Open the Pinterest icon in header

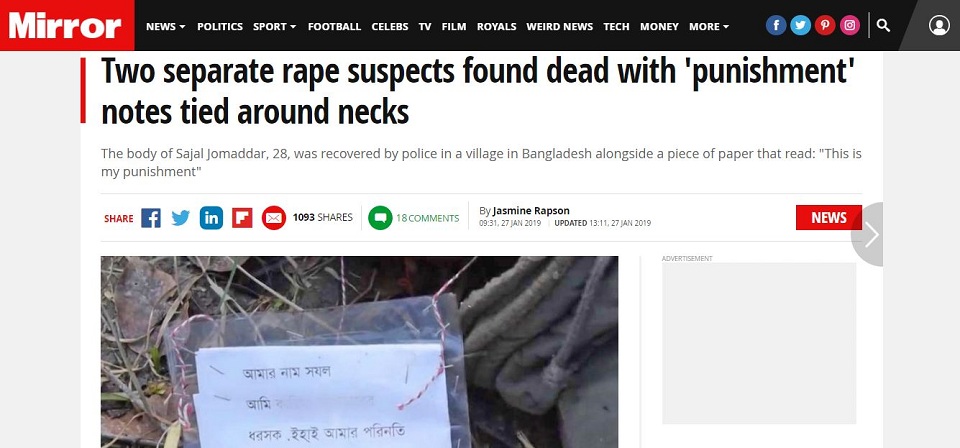click(x=825, y=25)
